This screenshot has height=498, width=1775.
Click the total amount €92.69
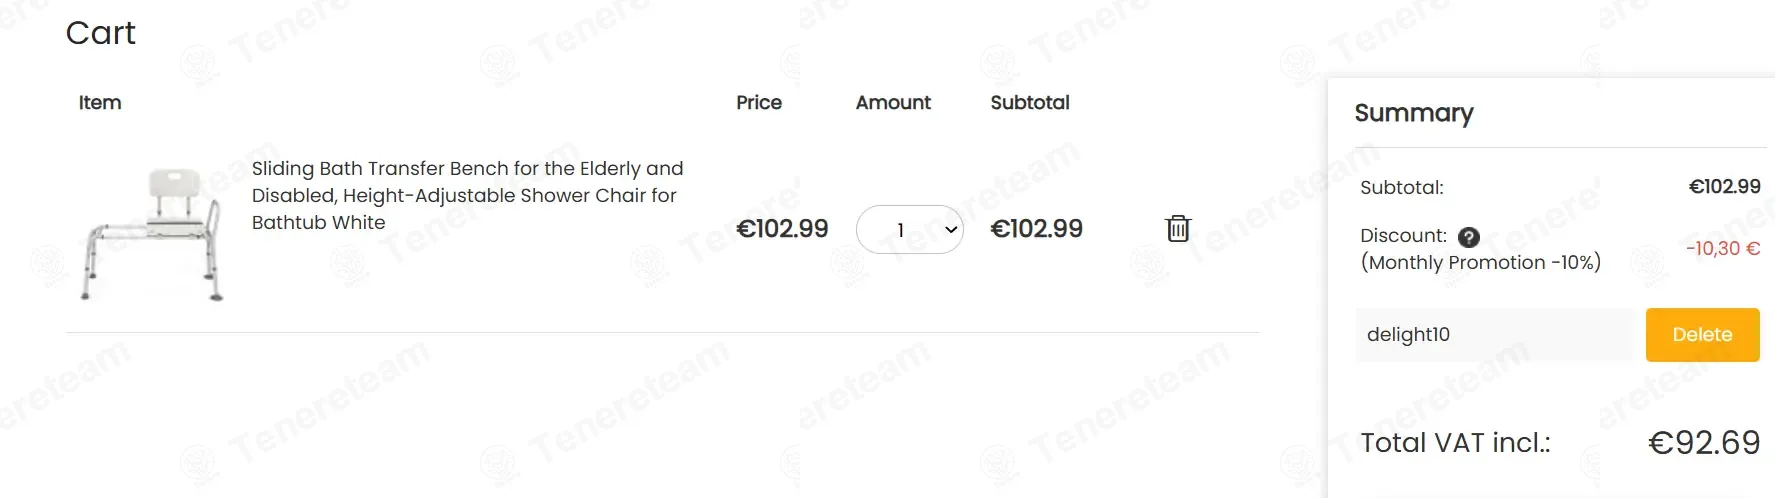[1704, 442]
